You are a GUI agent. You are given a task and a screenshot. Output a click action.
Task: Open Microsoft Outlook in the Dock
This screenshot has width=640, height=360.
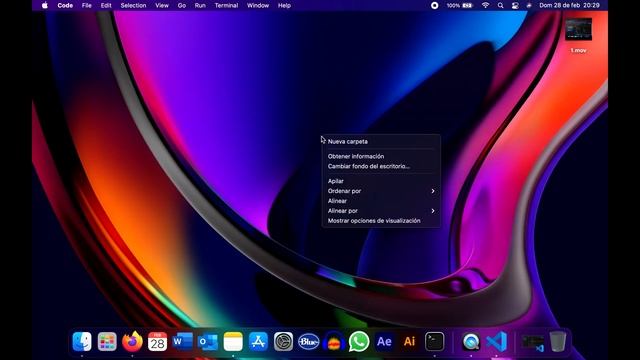208,341
